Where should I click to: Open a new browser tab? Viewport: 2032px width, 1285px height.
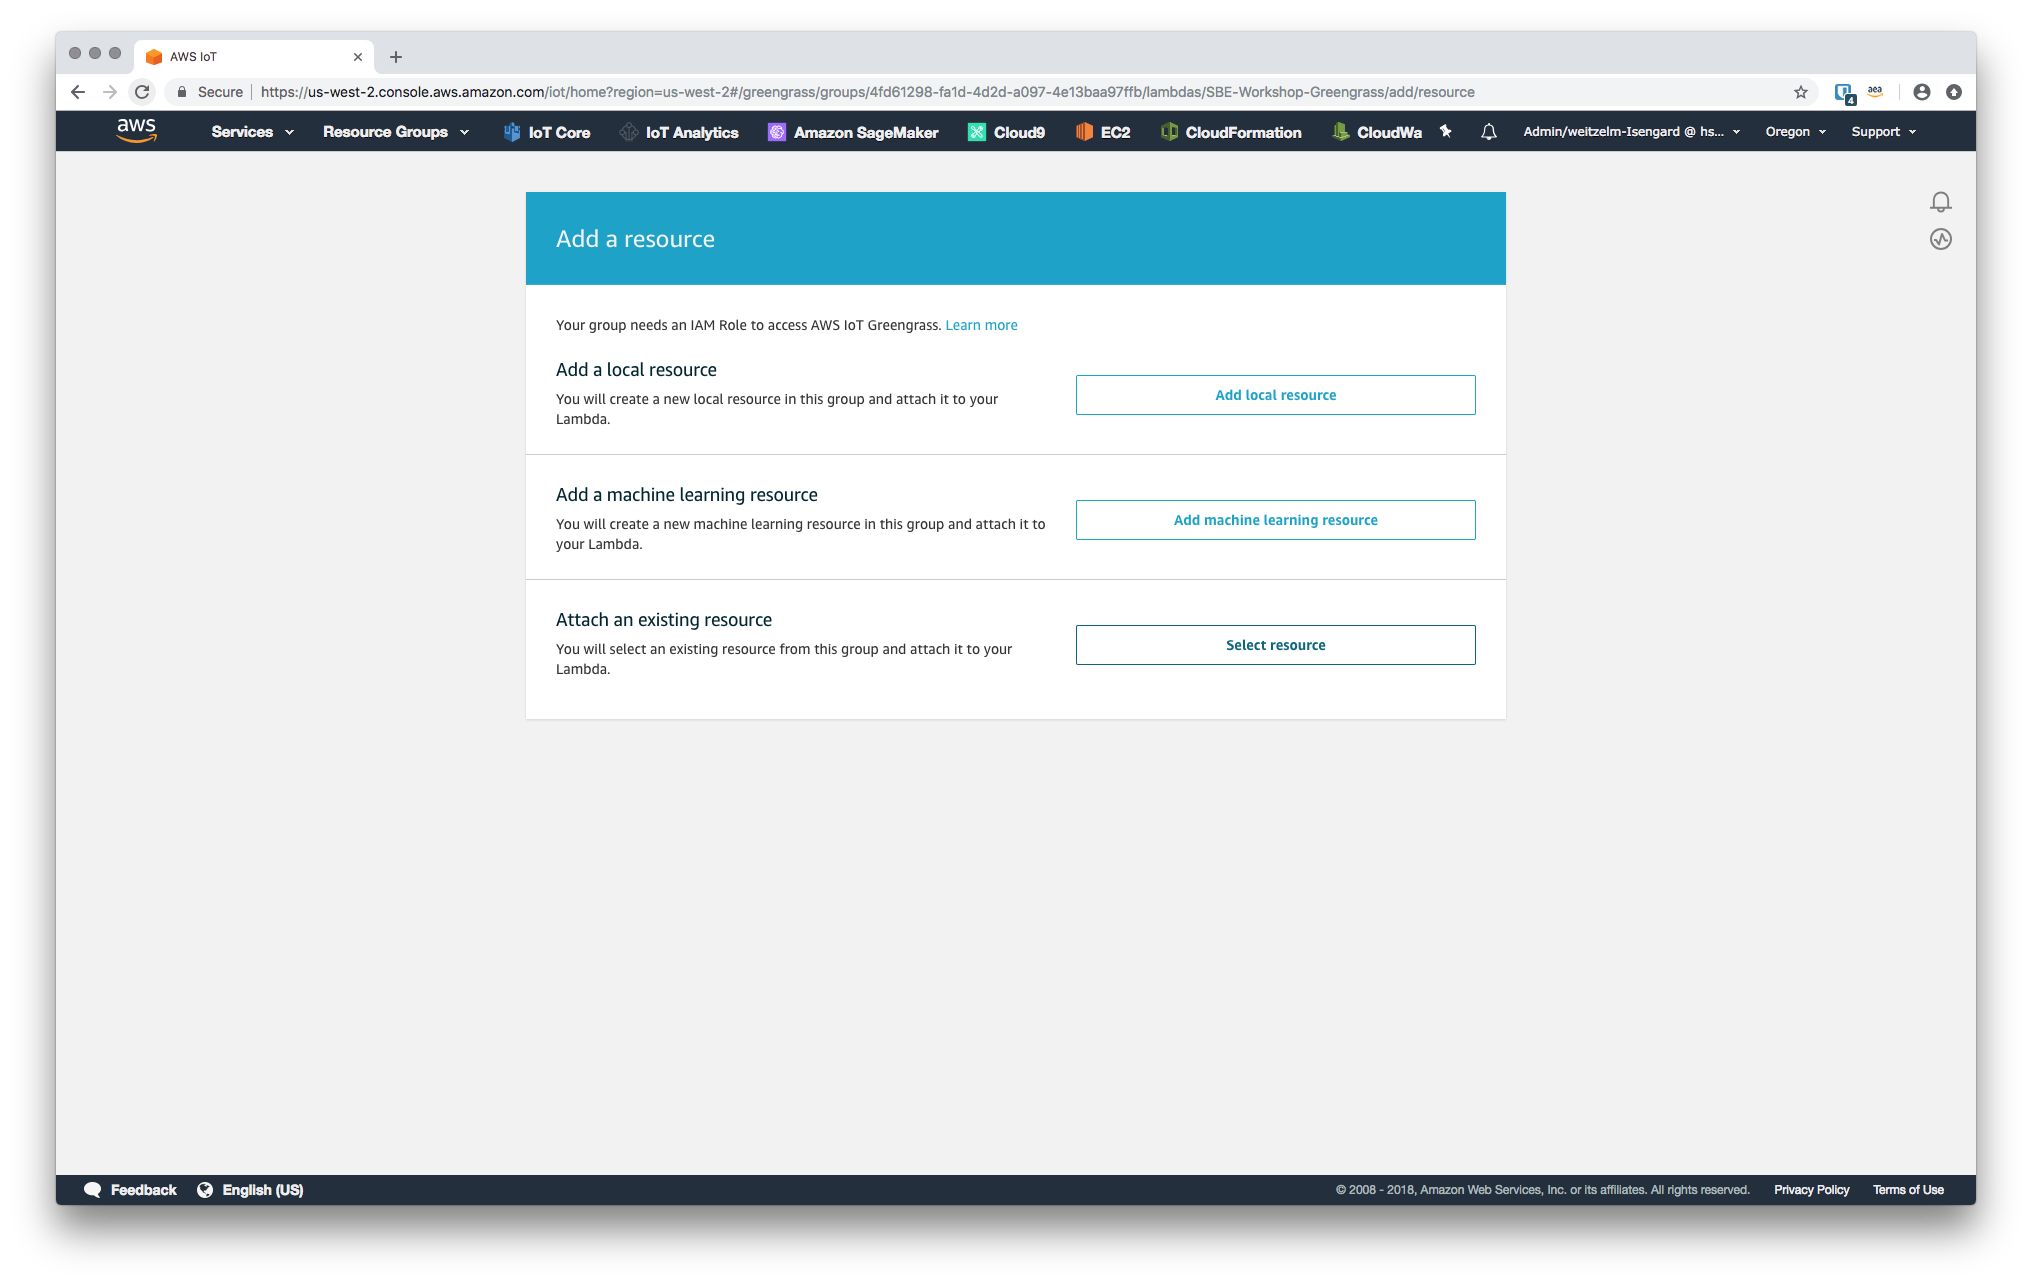396,57
